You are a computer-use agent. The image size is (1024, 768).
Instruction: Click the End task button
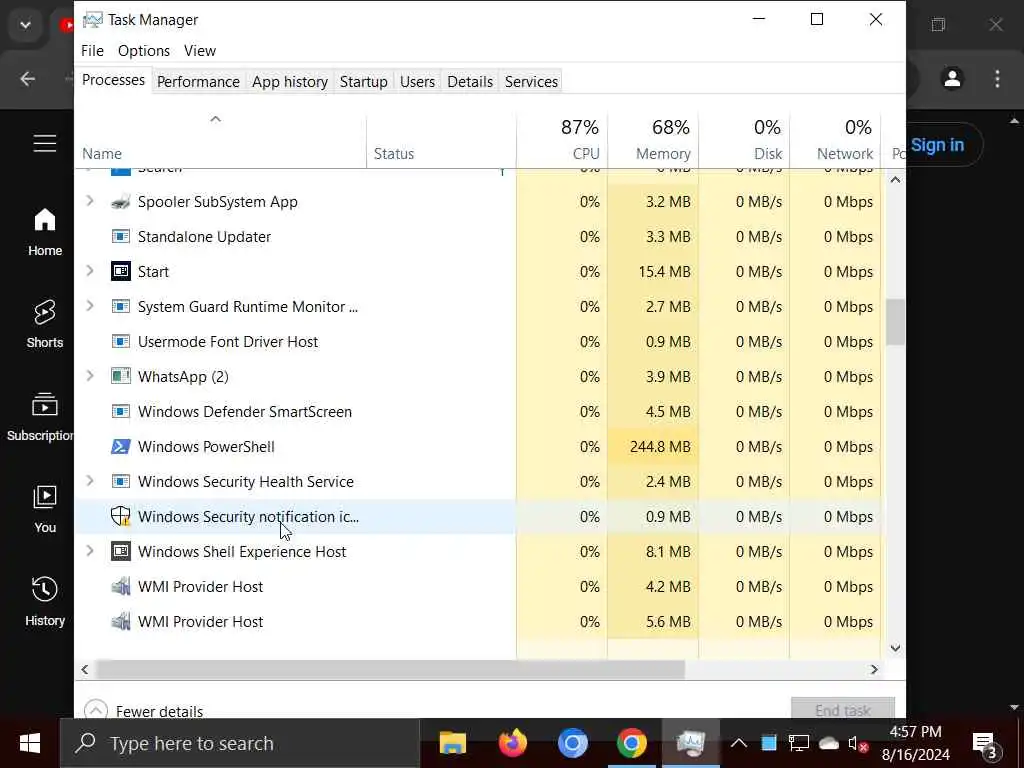842,709
